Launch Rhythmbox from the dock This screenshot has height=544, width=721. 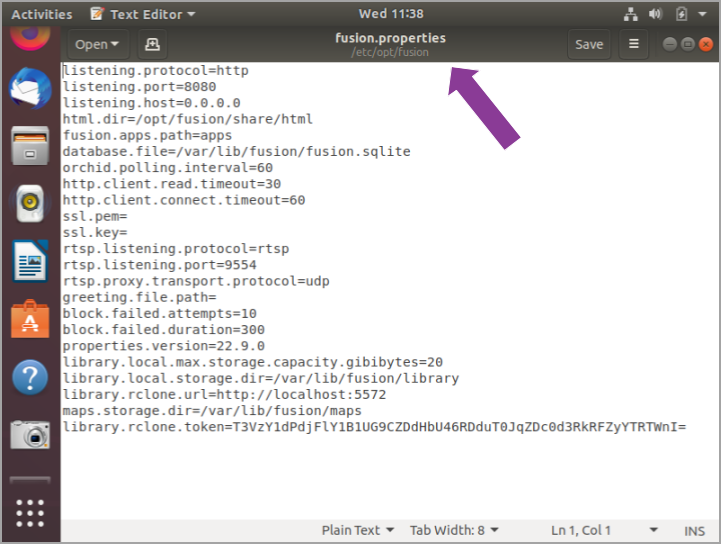(x=30, y=203)
